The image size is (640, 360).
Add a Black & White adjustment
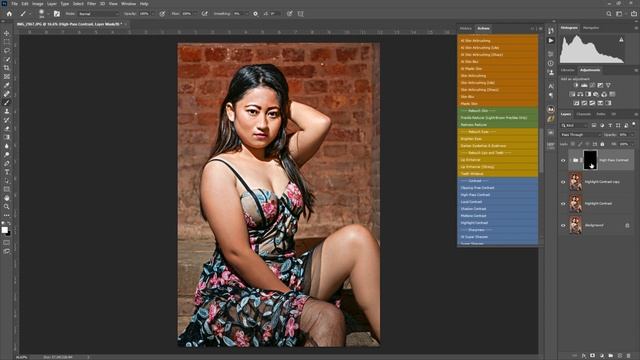point(588,94)
